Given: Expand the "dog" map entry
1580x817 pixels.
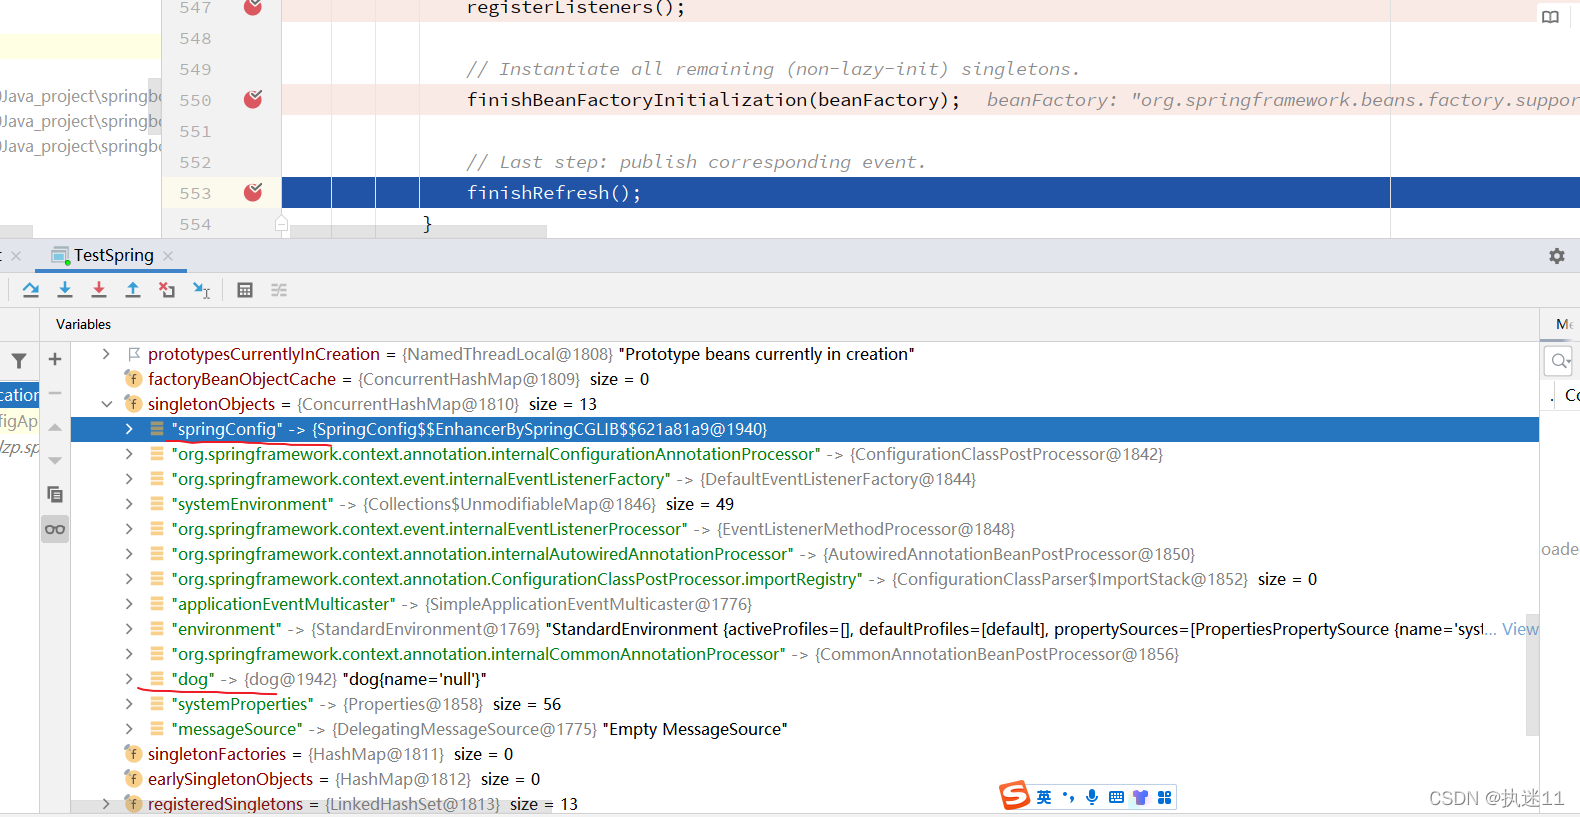Looking at the screenshot, I should coord(129,679).
